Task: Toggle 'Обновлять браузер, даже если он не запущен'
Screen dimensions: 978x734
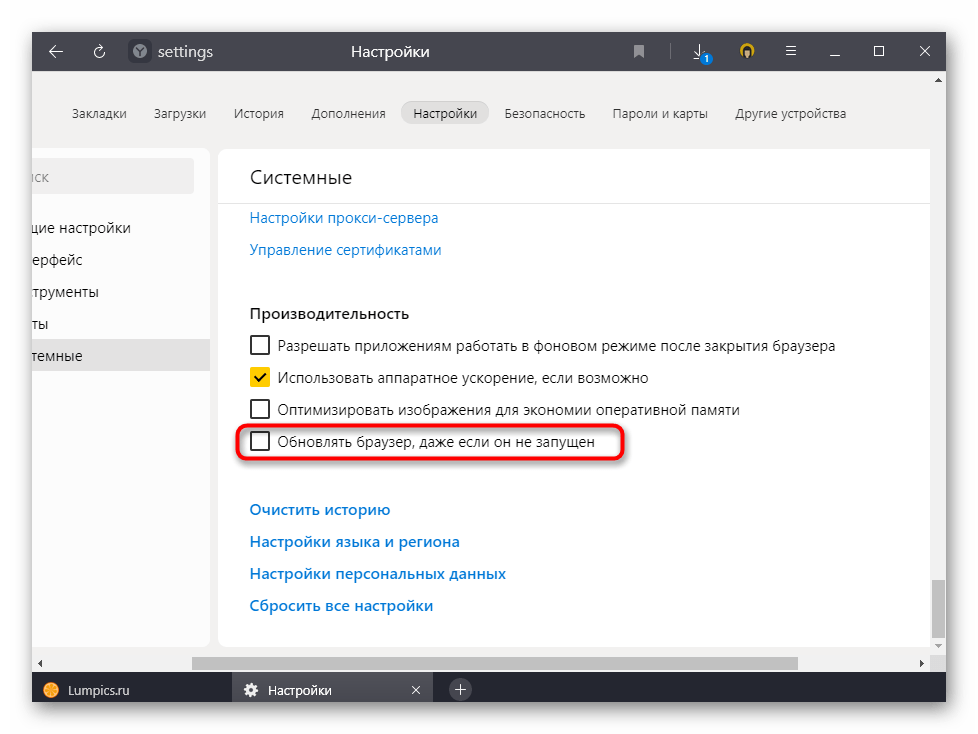Action: [260, 441]
